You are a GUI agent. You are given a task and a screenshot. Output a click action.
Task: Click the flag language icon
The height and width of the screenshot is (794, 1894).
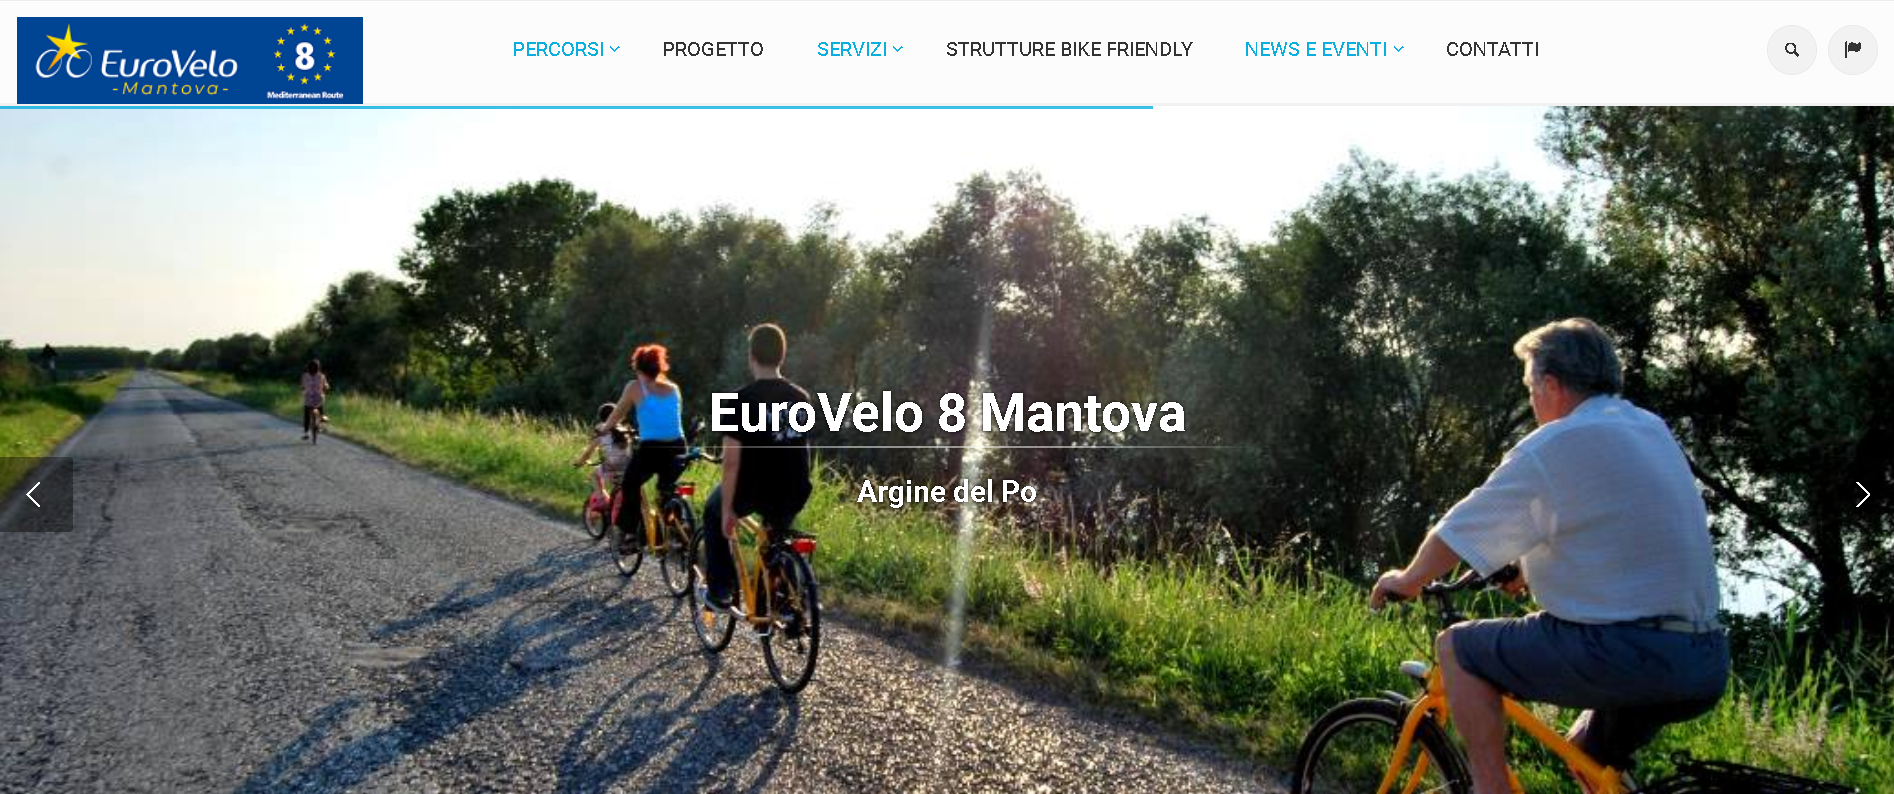click(1852, 50)
